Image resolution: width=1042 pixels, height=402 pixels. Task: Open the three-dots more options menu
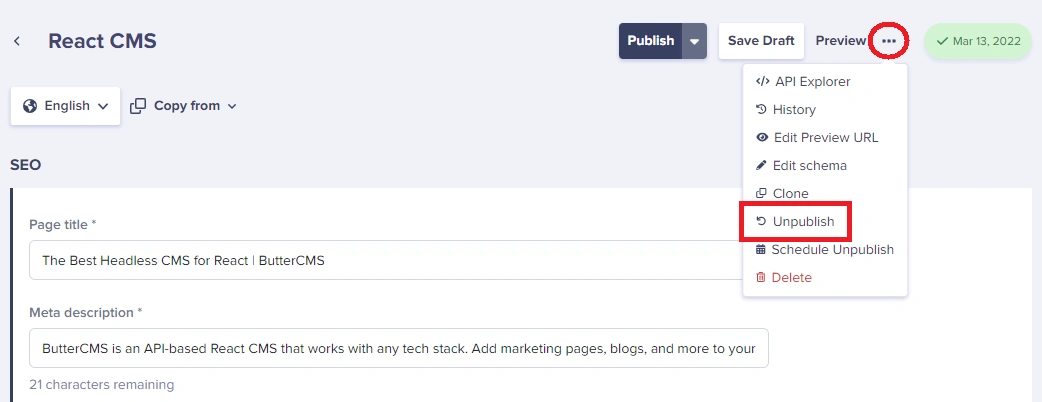pos(888,41)
